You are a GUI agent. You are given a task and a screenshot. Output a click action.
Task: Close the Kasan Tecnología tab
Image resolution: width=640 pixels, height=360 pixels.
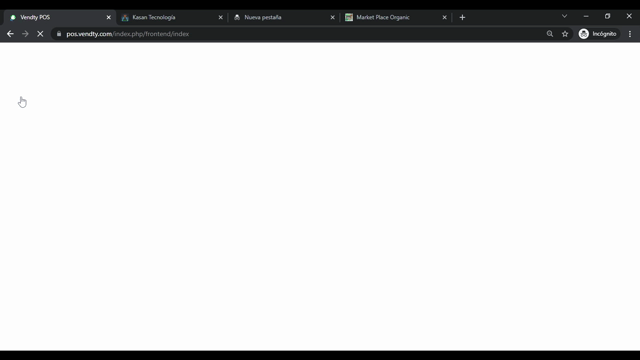[220, 18]
